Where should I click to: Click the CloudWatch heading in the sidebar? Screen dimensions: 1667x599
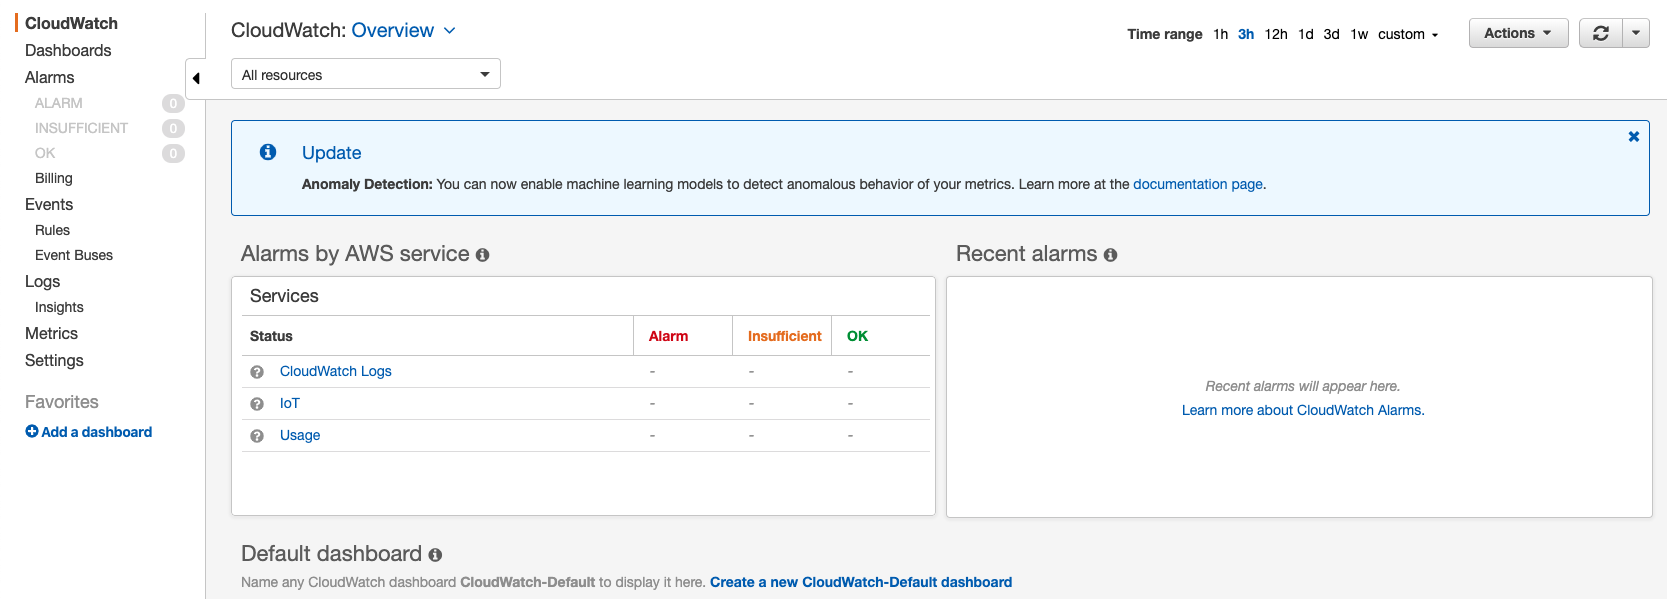pyautogui.click(x=71, y=23)
